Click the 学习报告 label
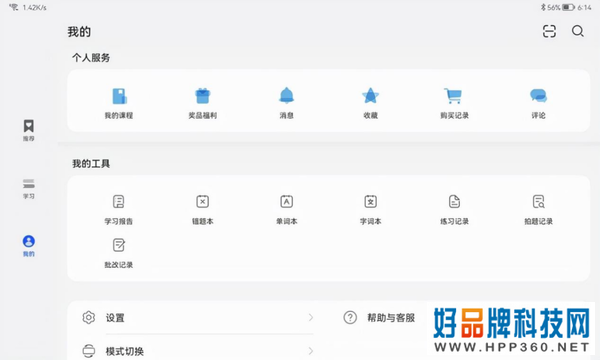 pyautogui.click(x=119, y=222)
